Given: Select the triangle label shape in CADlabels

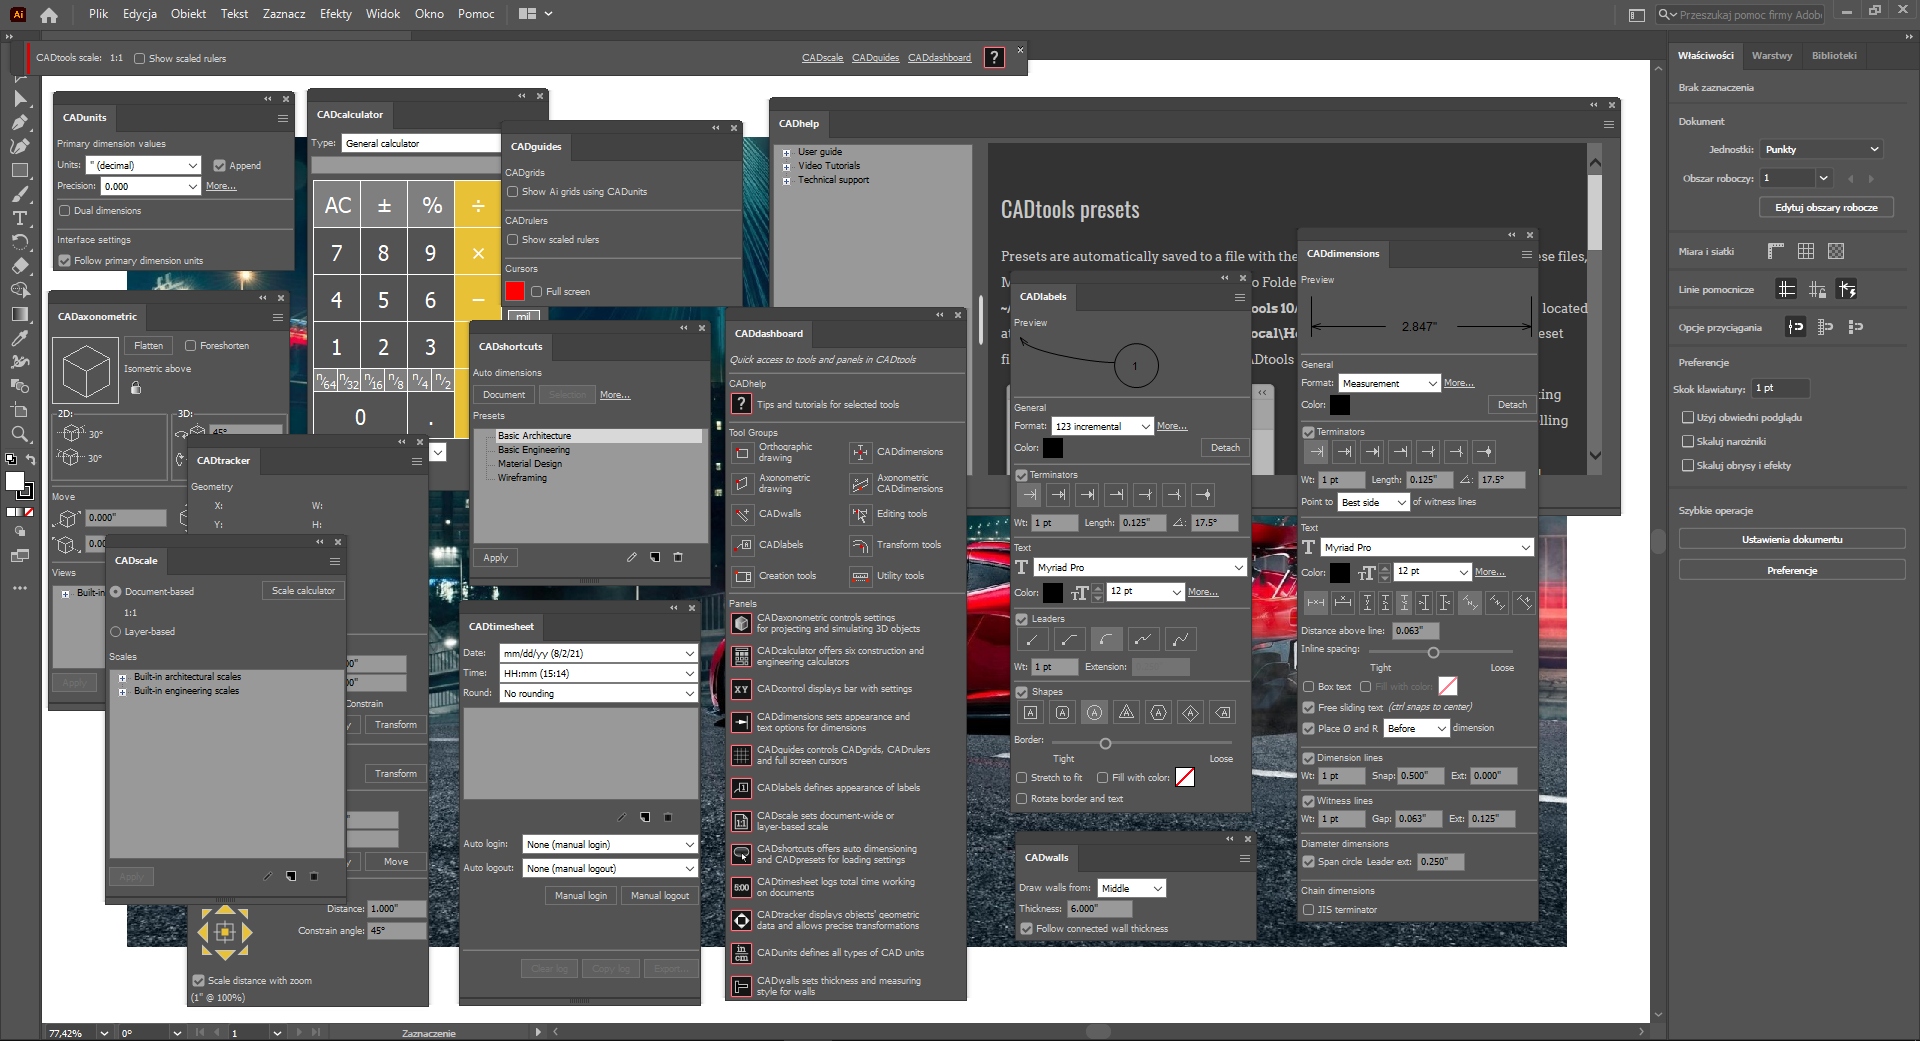Looking at the screenshot, I should [x=1126, y=712].
